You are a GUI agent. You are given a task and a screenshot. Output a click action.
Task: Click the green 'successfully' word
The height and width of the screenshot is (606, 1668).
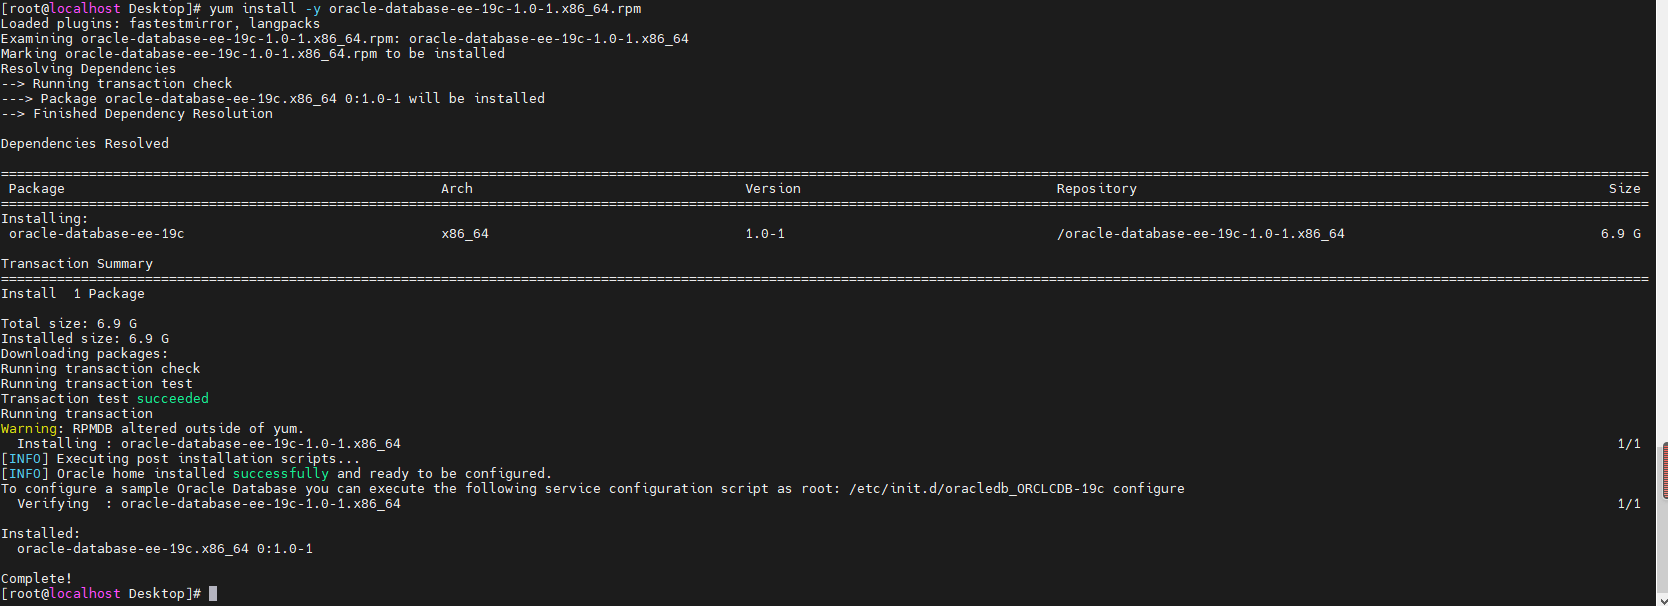281,474
